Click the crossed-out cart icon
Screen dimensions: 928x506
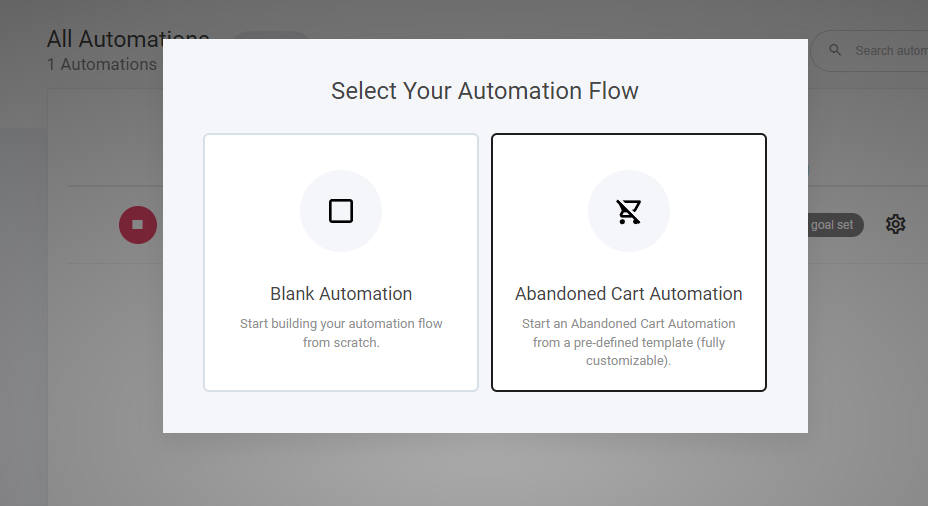point(628,211)
